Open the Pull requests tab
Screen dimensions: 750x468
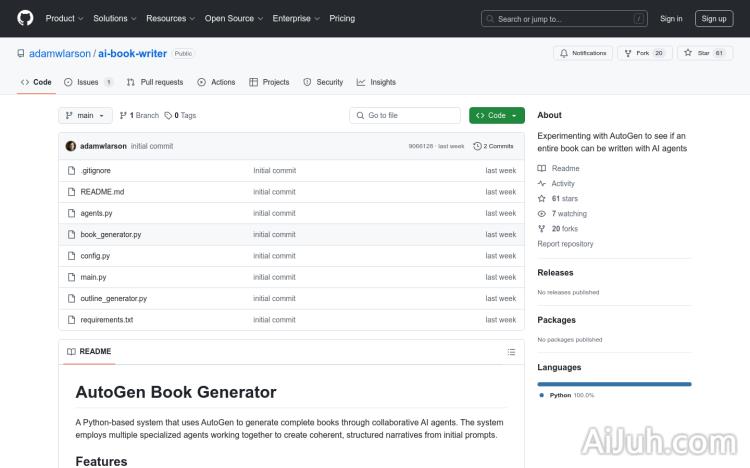tap(155, 82)
